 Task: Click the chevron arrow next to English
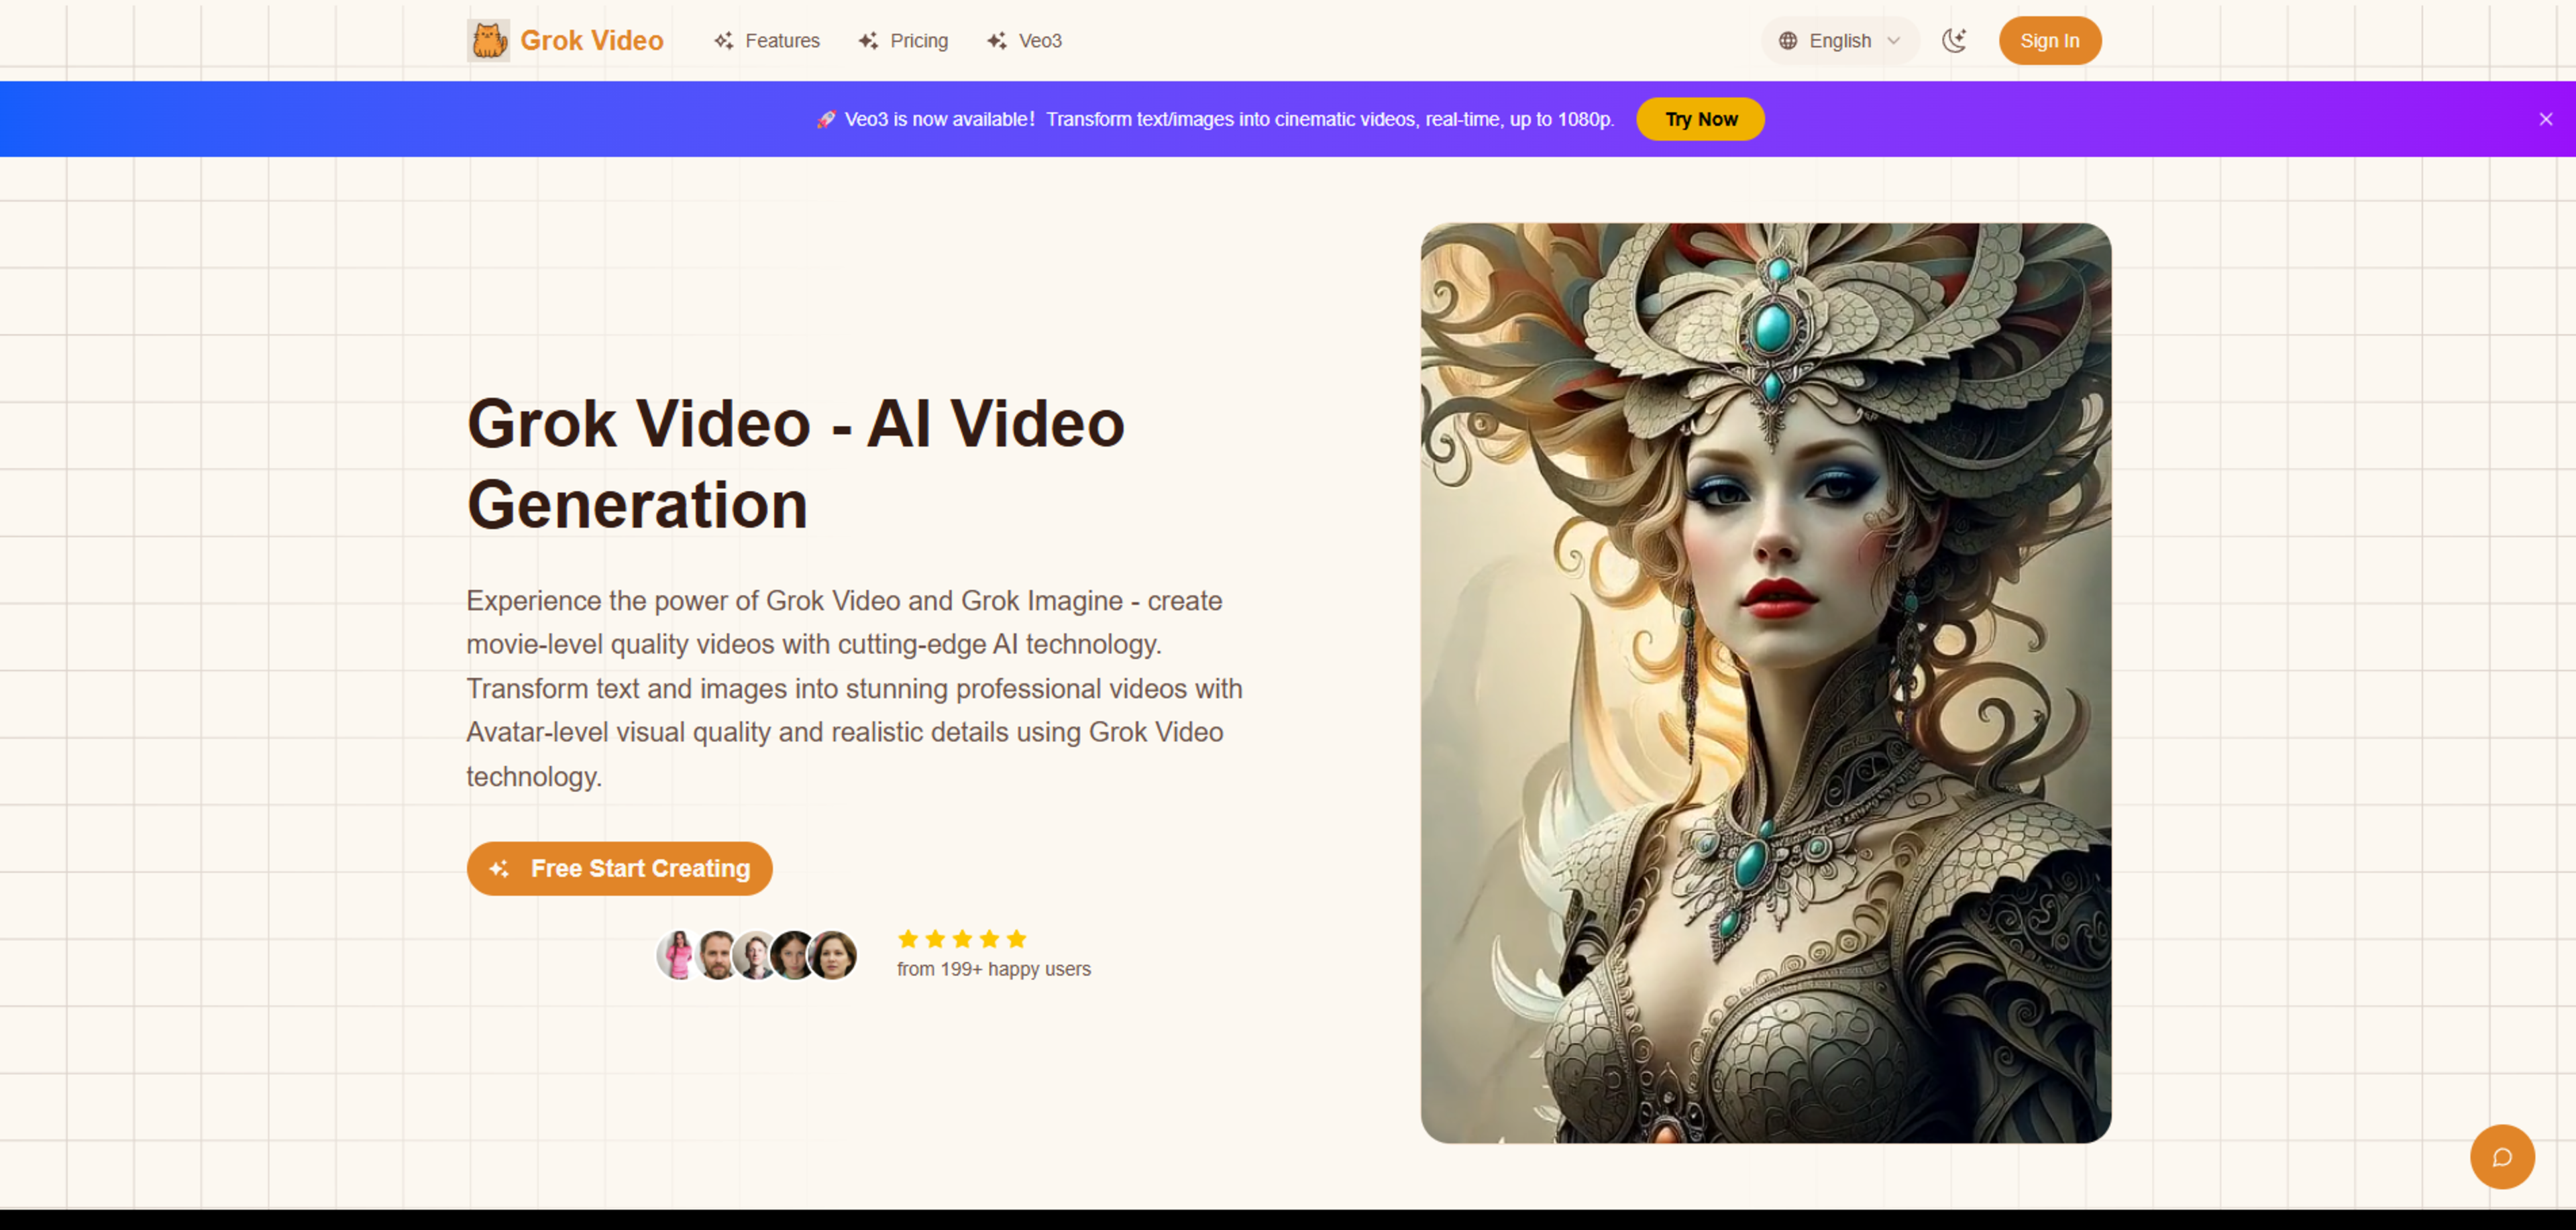tap(1893, 40)
